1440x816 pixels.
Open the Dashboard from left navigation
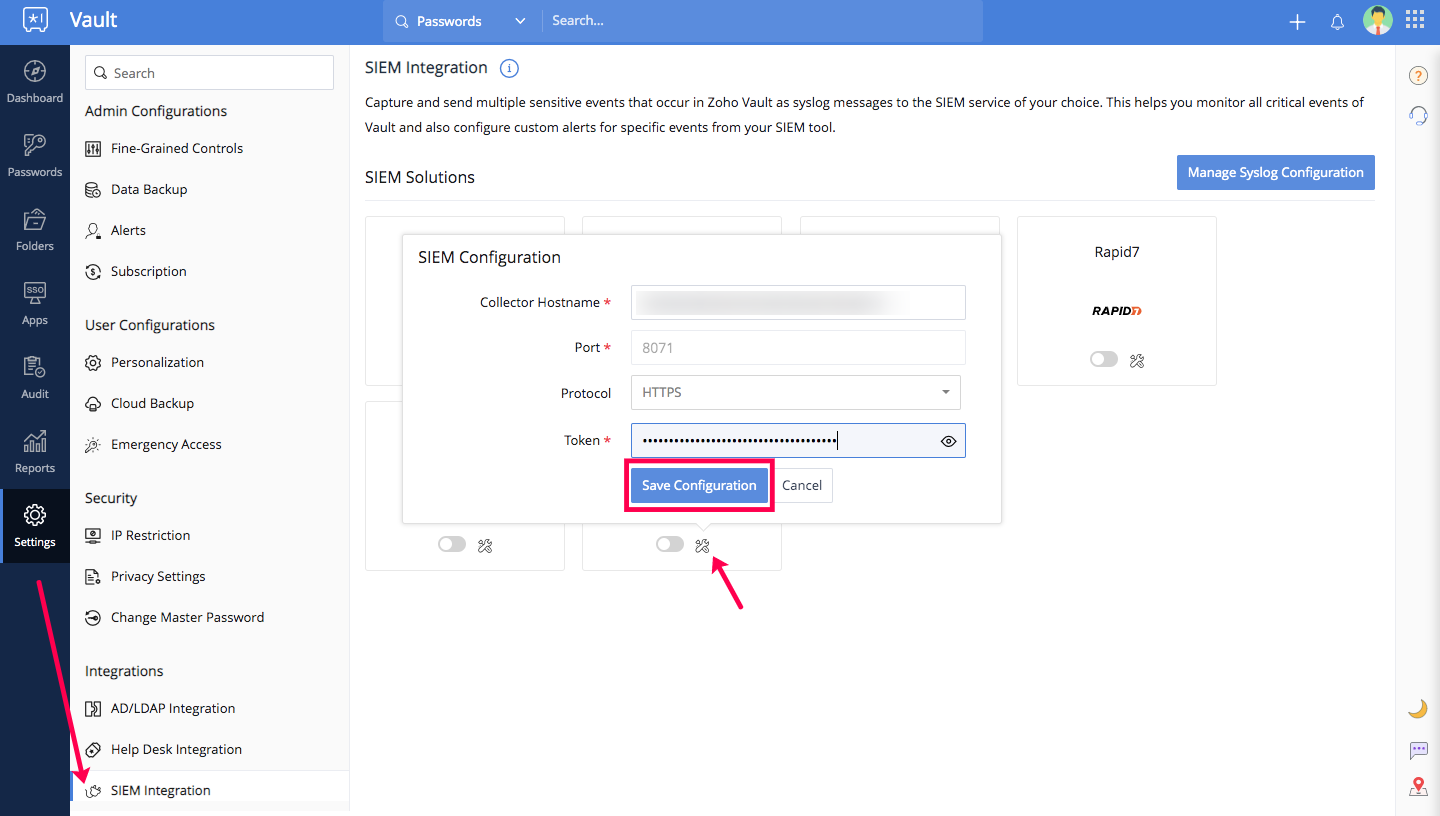34,82
